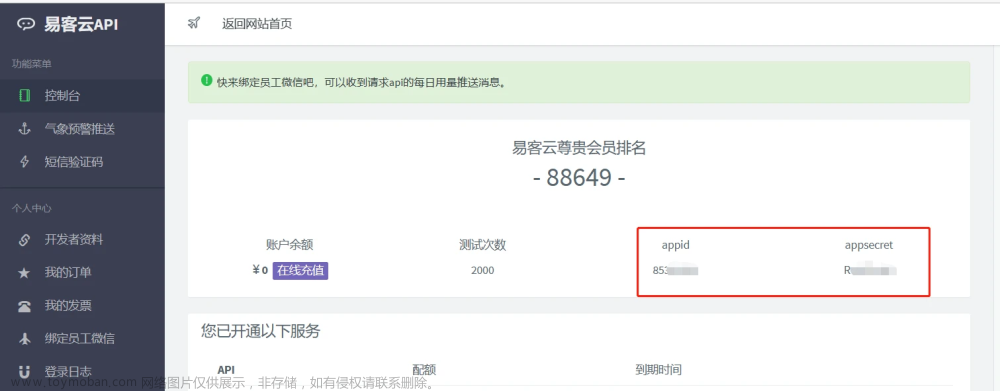Click the lightning icon beside 短信验证码
Viewport: 1000px width, 391px height.
24,162
